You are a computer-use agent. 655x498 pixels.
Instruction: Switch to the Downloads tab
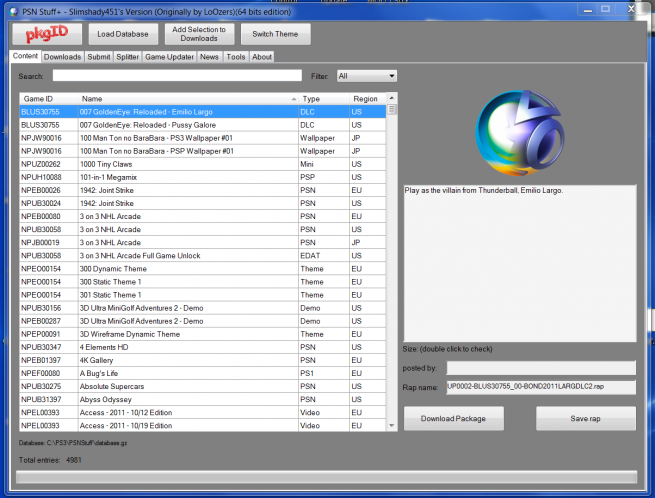62,57
